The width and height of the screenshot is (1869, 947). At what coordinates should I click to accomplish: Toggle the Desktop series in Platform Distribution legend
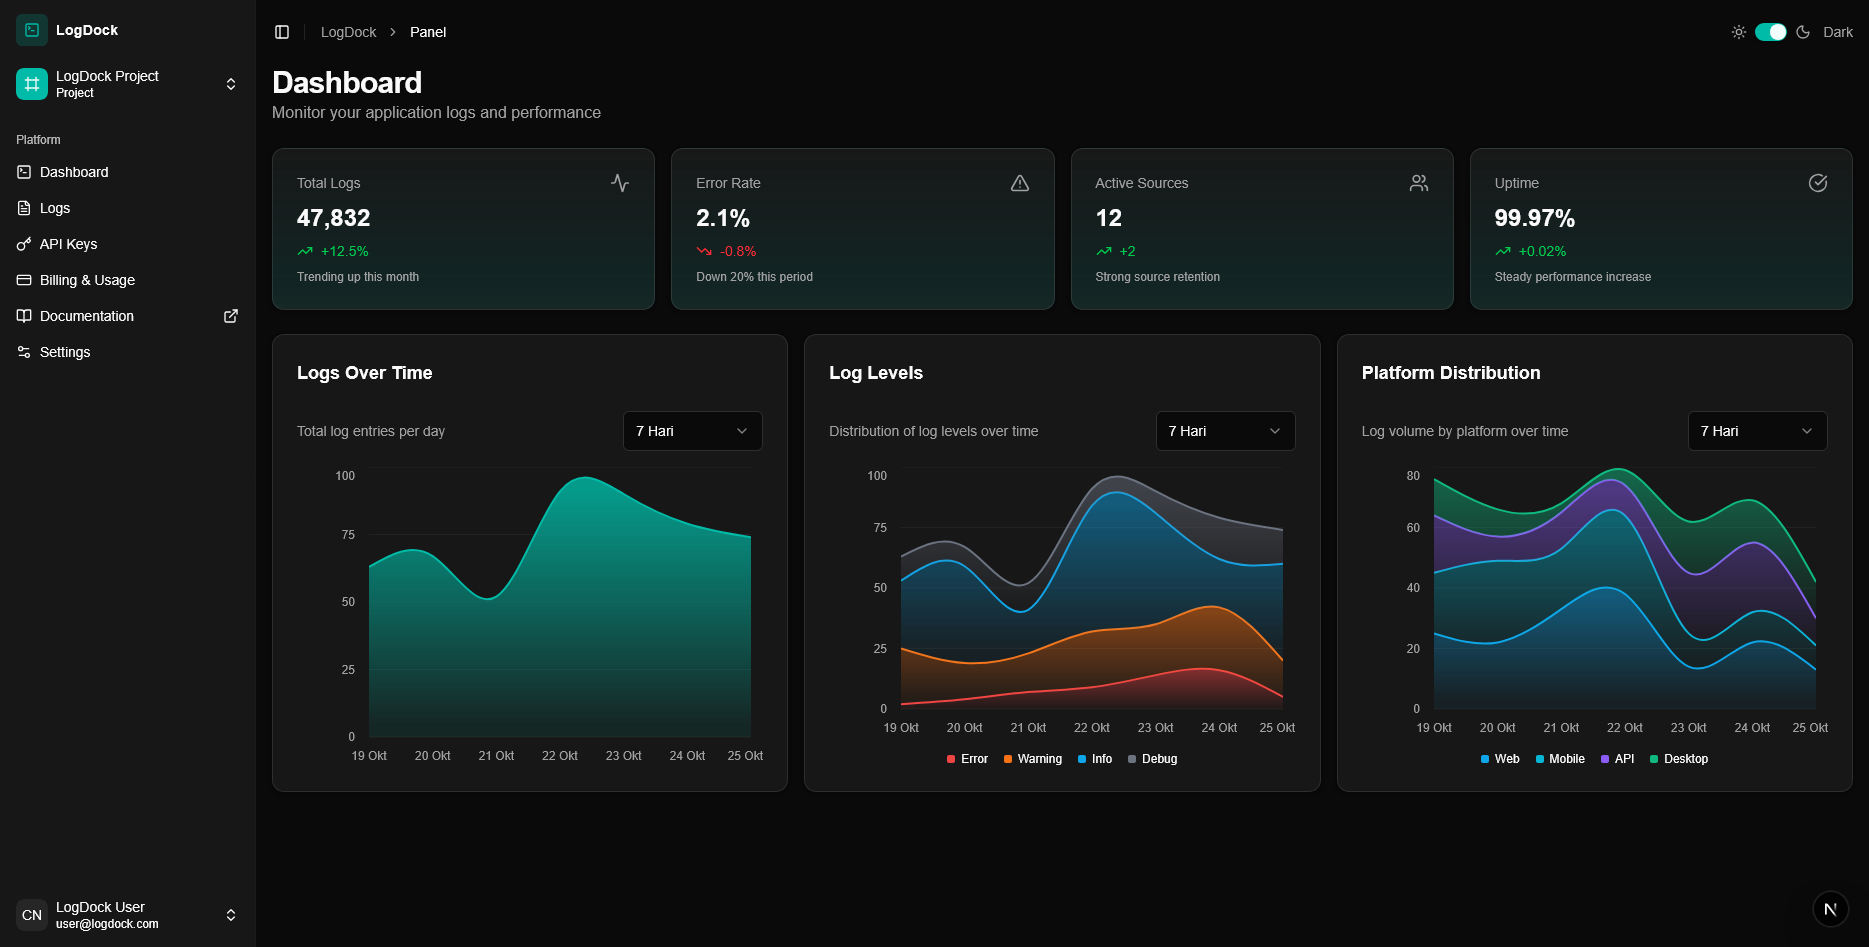(x=1679, y=759)
